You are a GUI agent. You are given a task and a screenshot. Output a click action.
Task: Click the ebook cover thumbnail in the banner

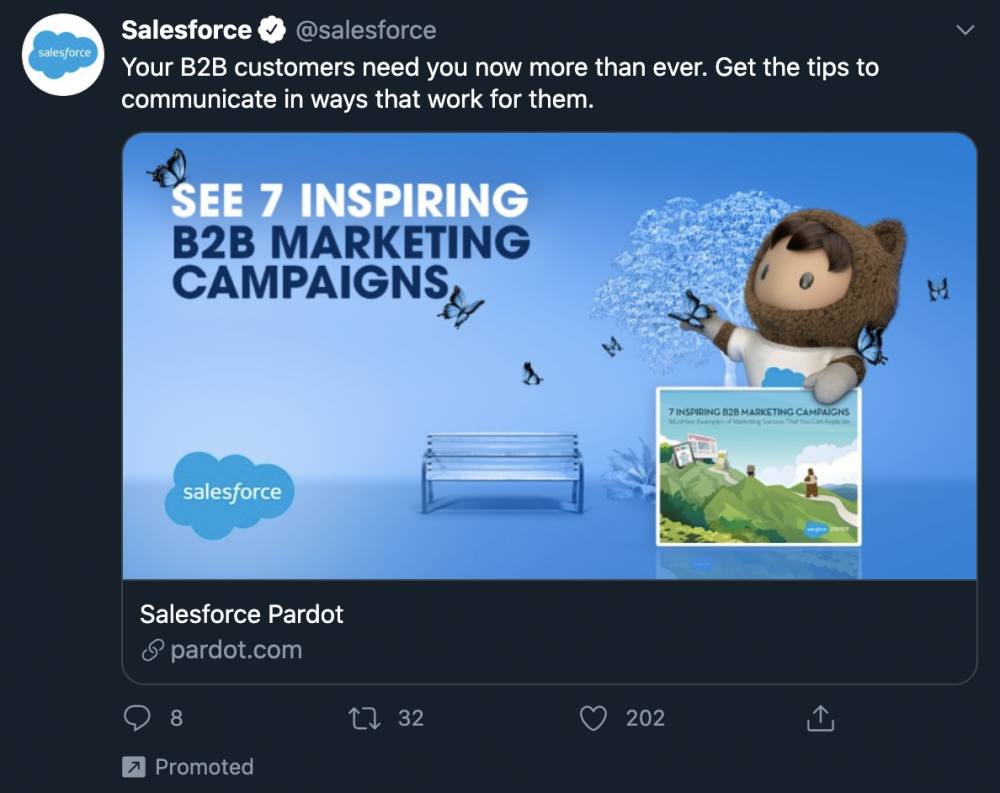(758, 466)
